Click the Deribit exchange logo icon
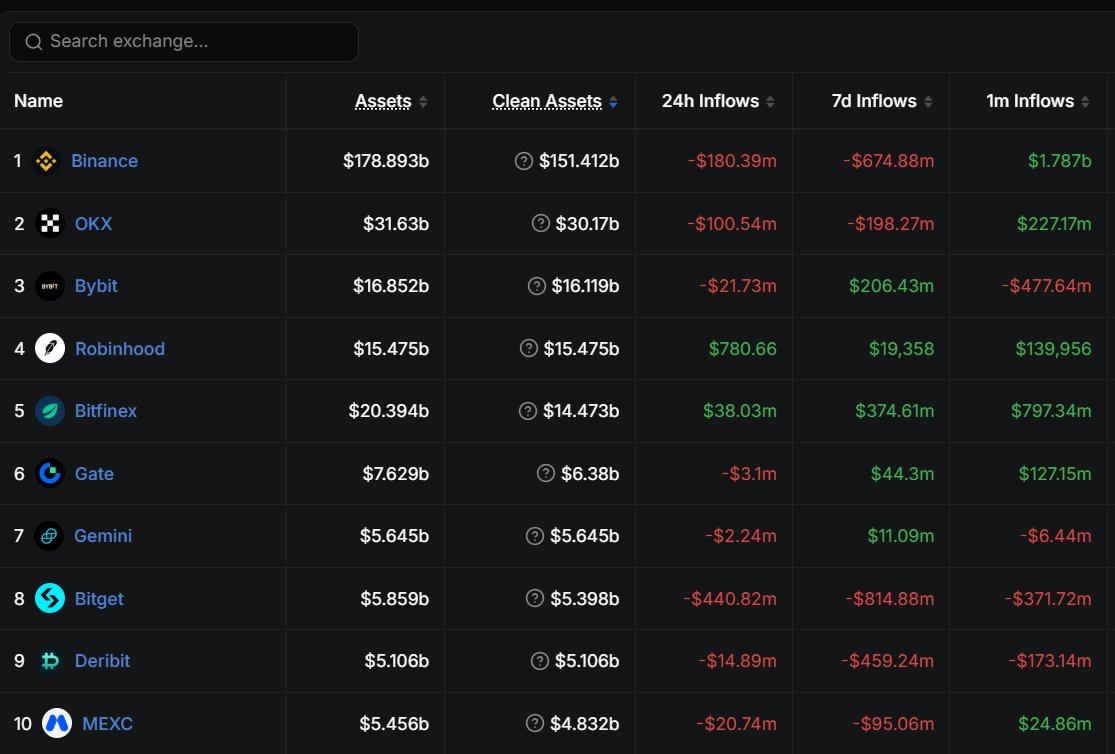Viewport: 1115px width, 754px height. (50, 661)
